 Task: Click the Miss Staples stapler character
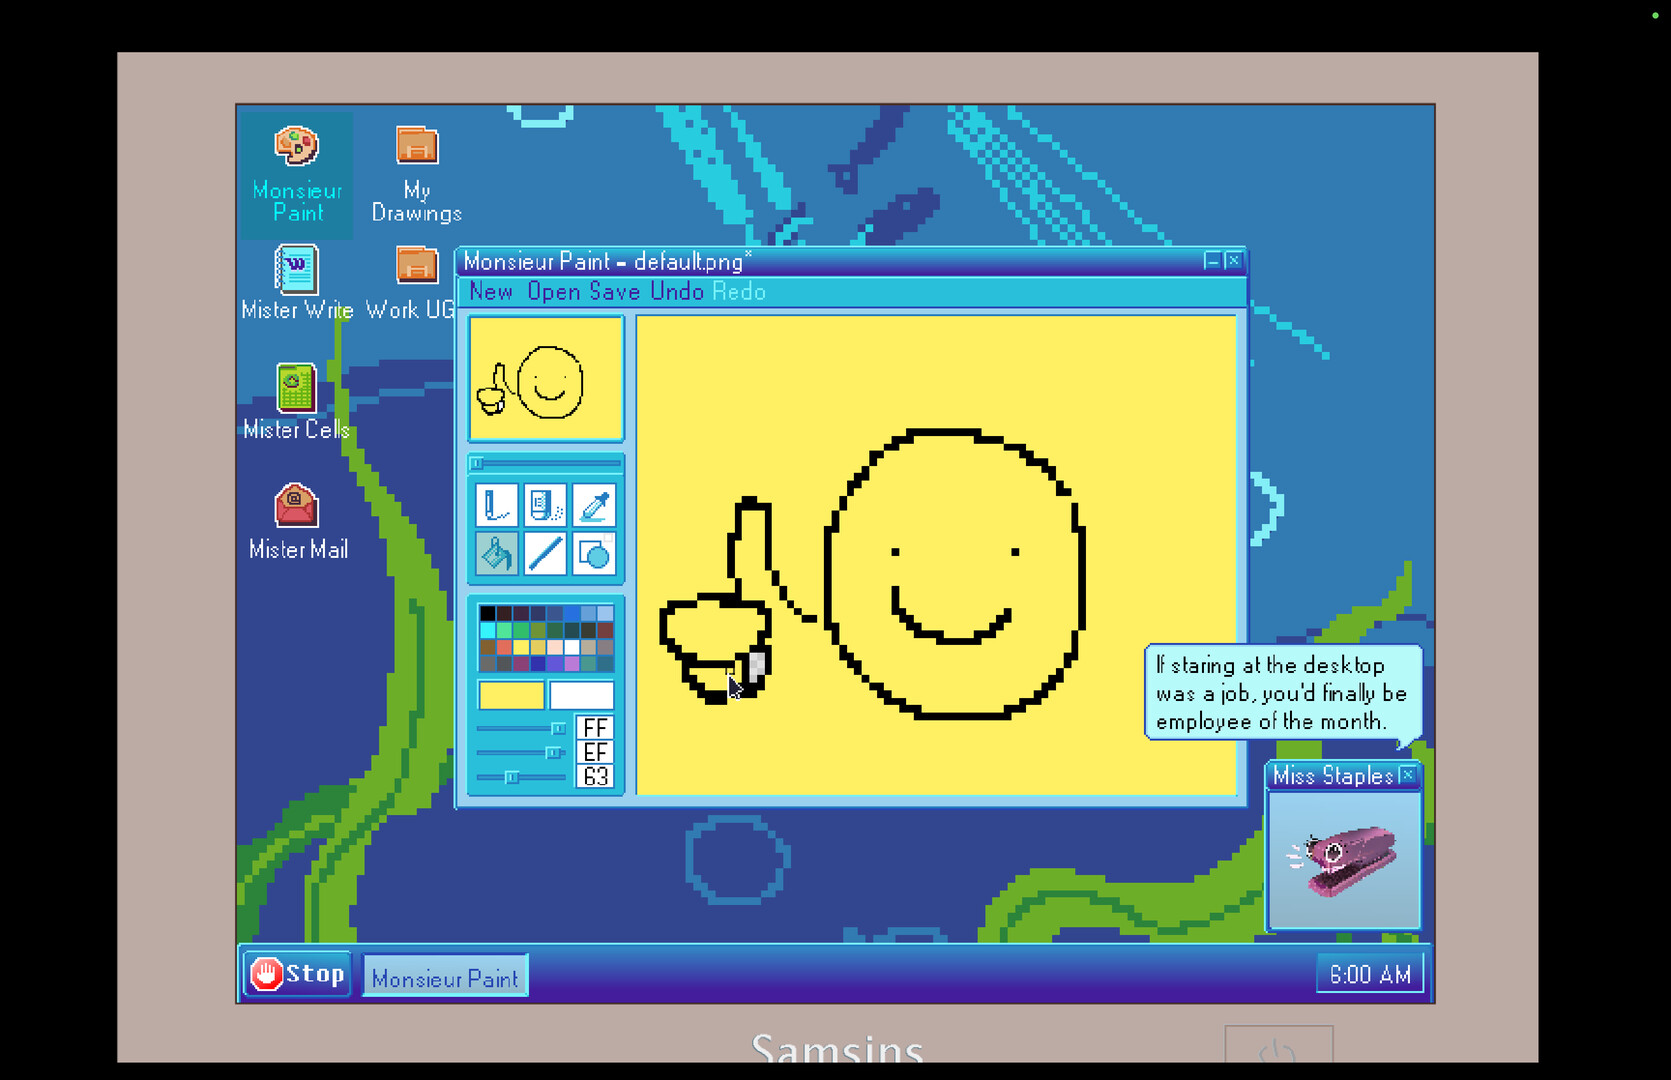[1343, 860]
